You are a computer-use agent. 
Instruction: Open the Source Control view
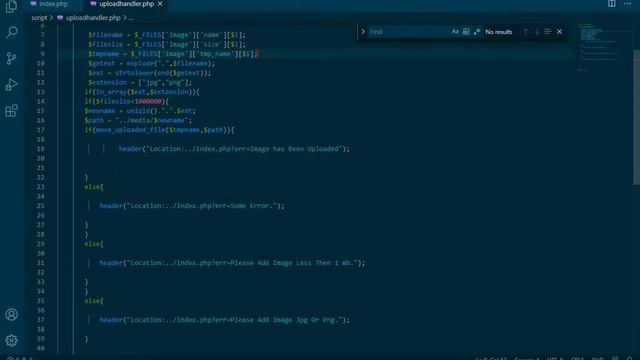click(x=11, y=58)
